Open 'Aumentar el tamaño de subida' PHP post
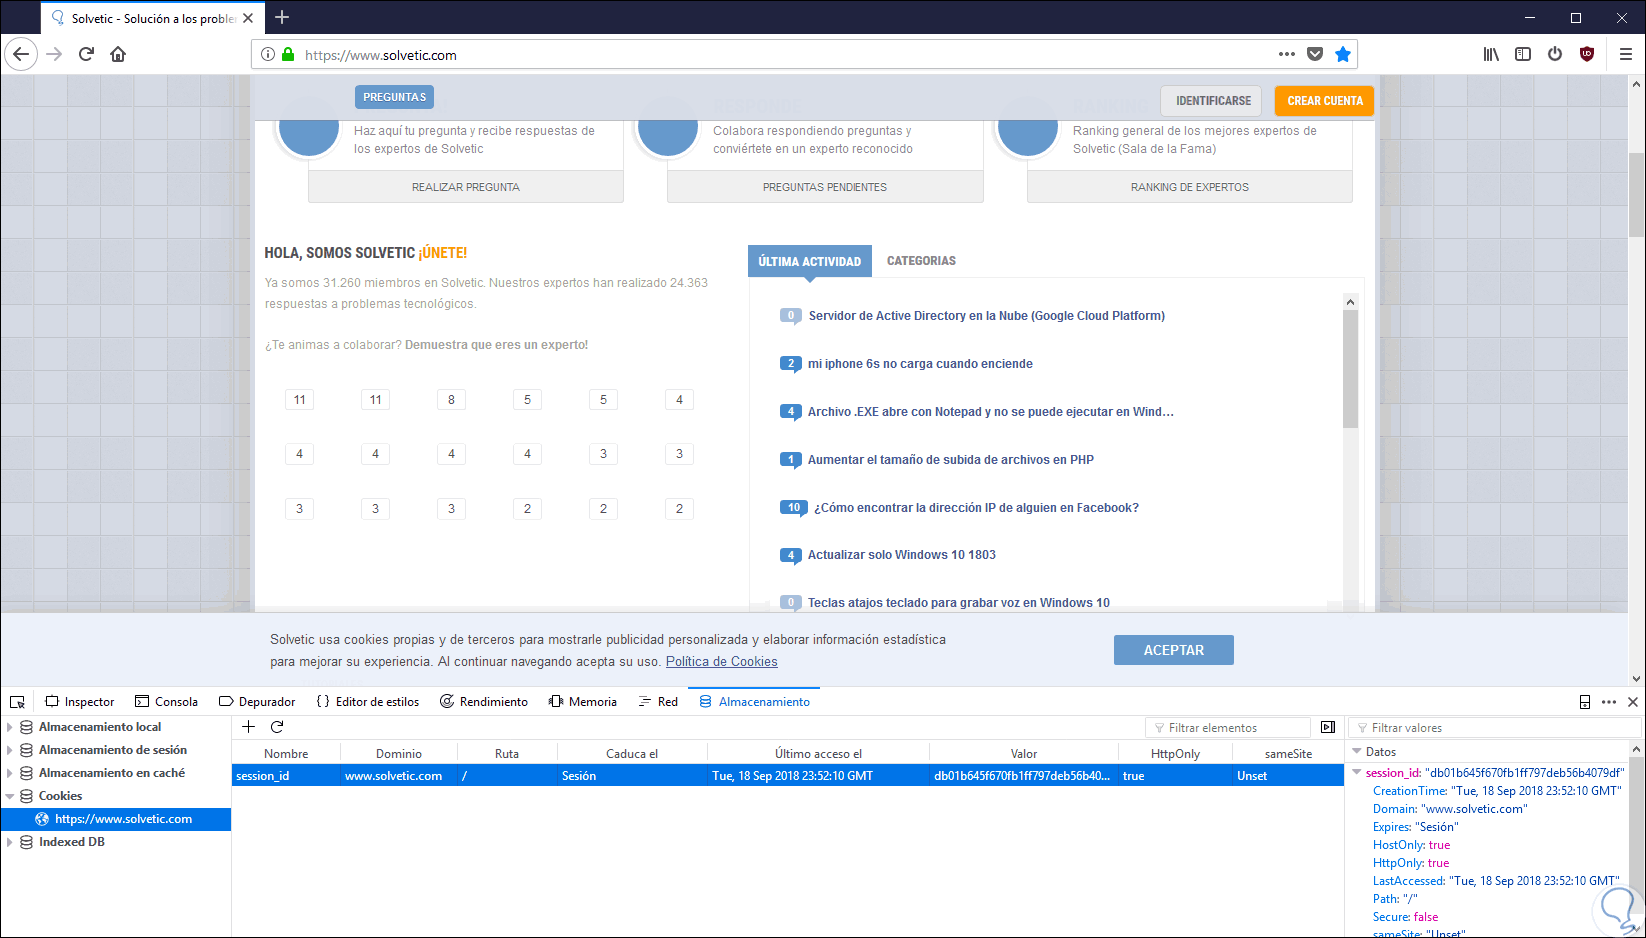 pyautogui.click(x=951, y=460)
